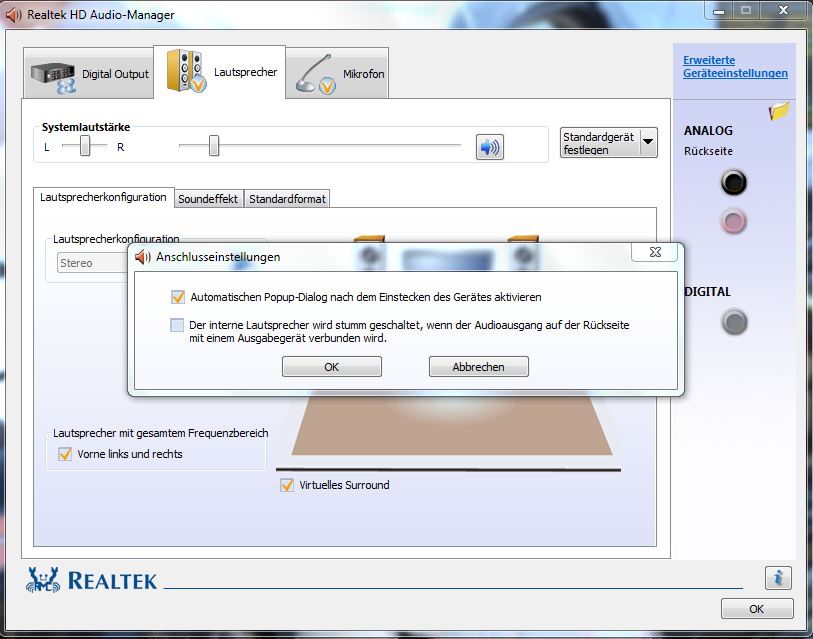Screen dimensions: 813x639
Task: Click the ANALOG section heading
Action: (x=708, y=131)
